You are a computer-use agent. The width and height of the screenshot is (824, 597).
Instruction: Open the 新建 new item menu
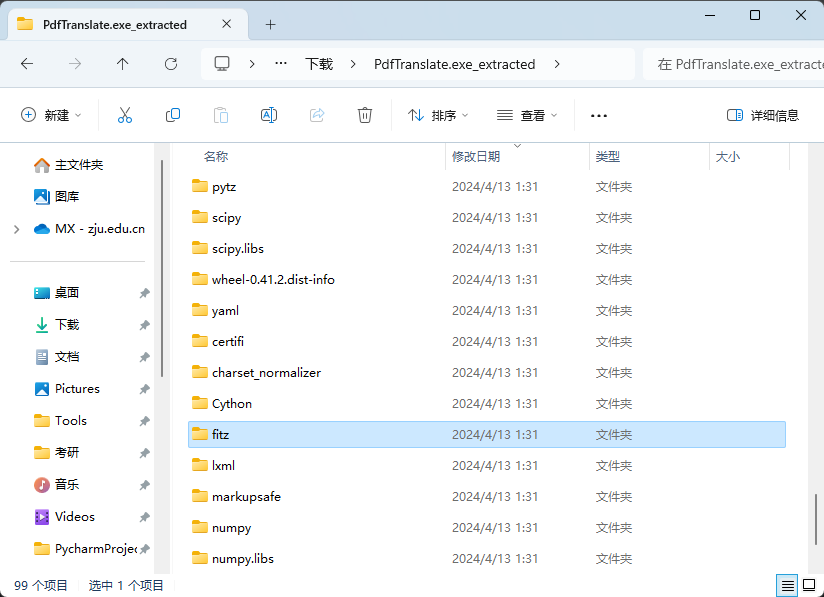(x=51, y=115)
